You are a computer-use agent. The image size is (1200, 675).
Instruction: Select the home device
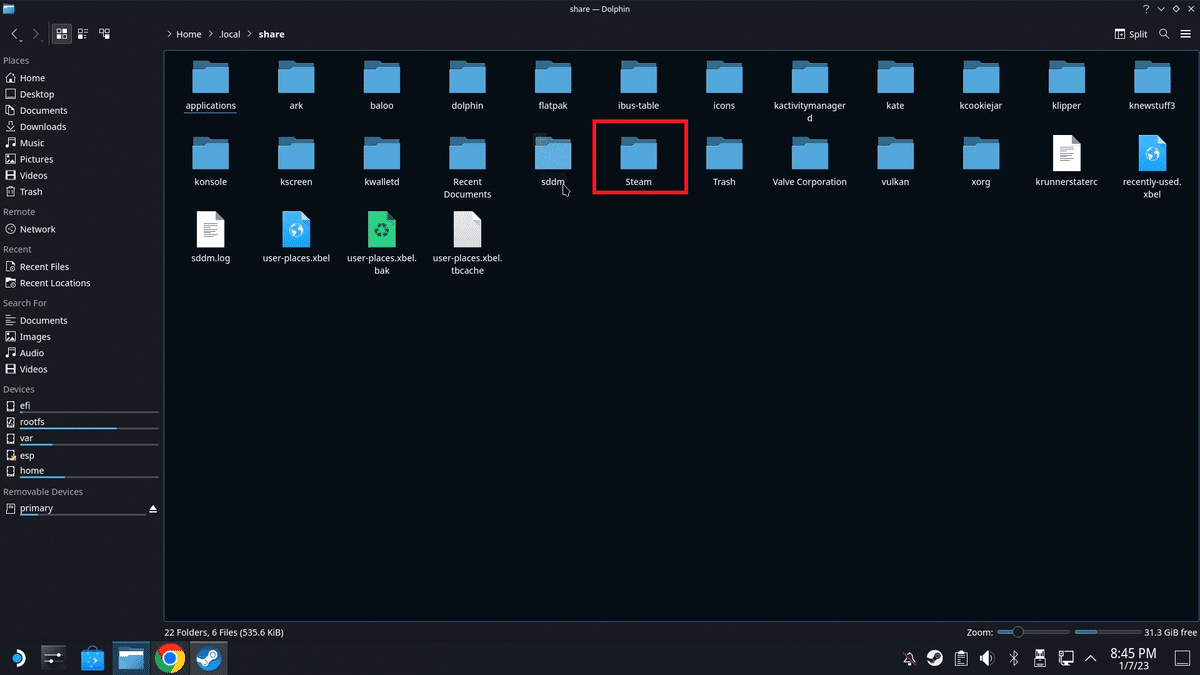80,471
